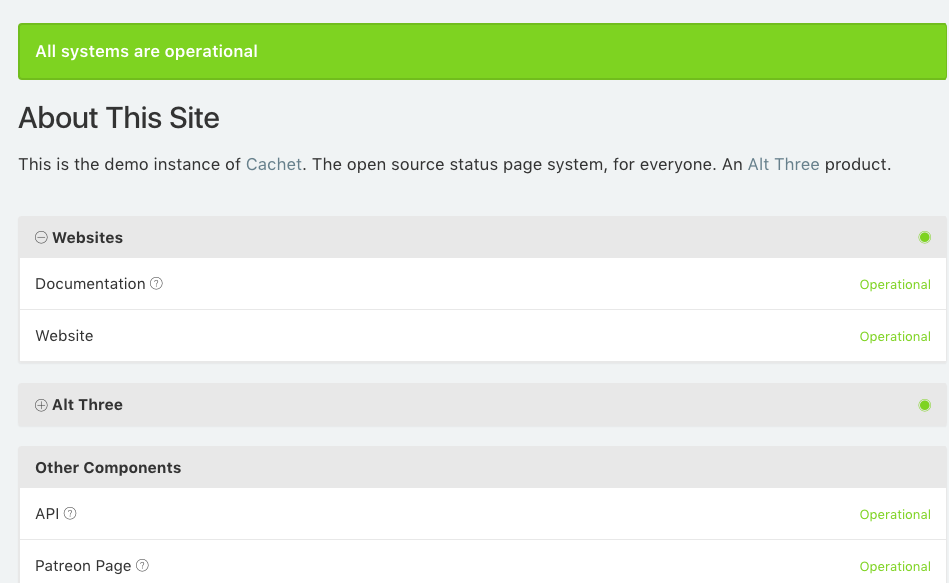Image resolution: width=949 pixels, height=583 pixels.
Task: Open the Alt Three product link
Action: (x=783, y=164)
